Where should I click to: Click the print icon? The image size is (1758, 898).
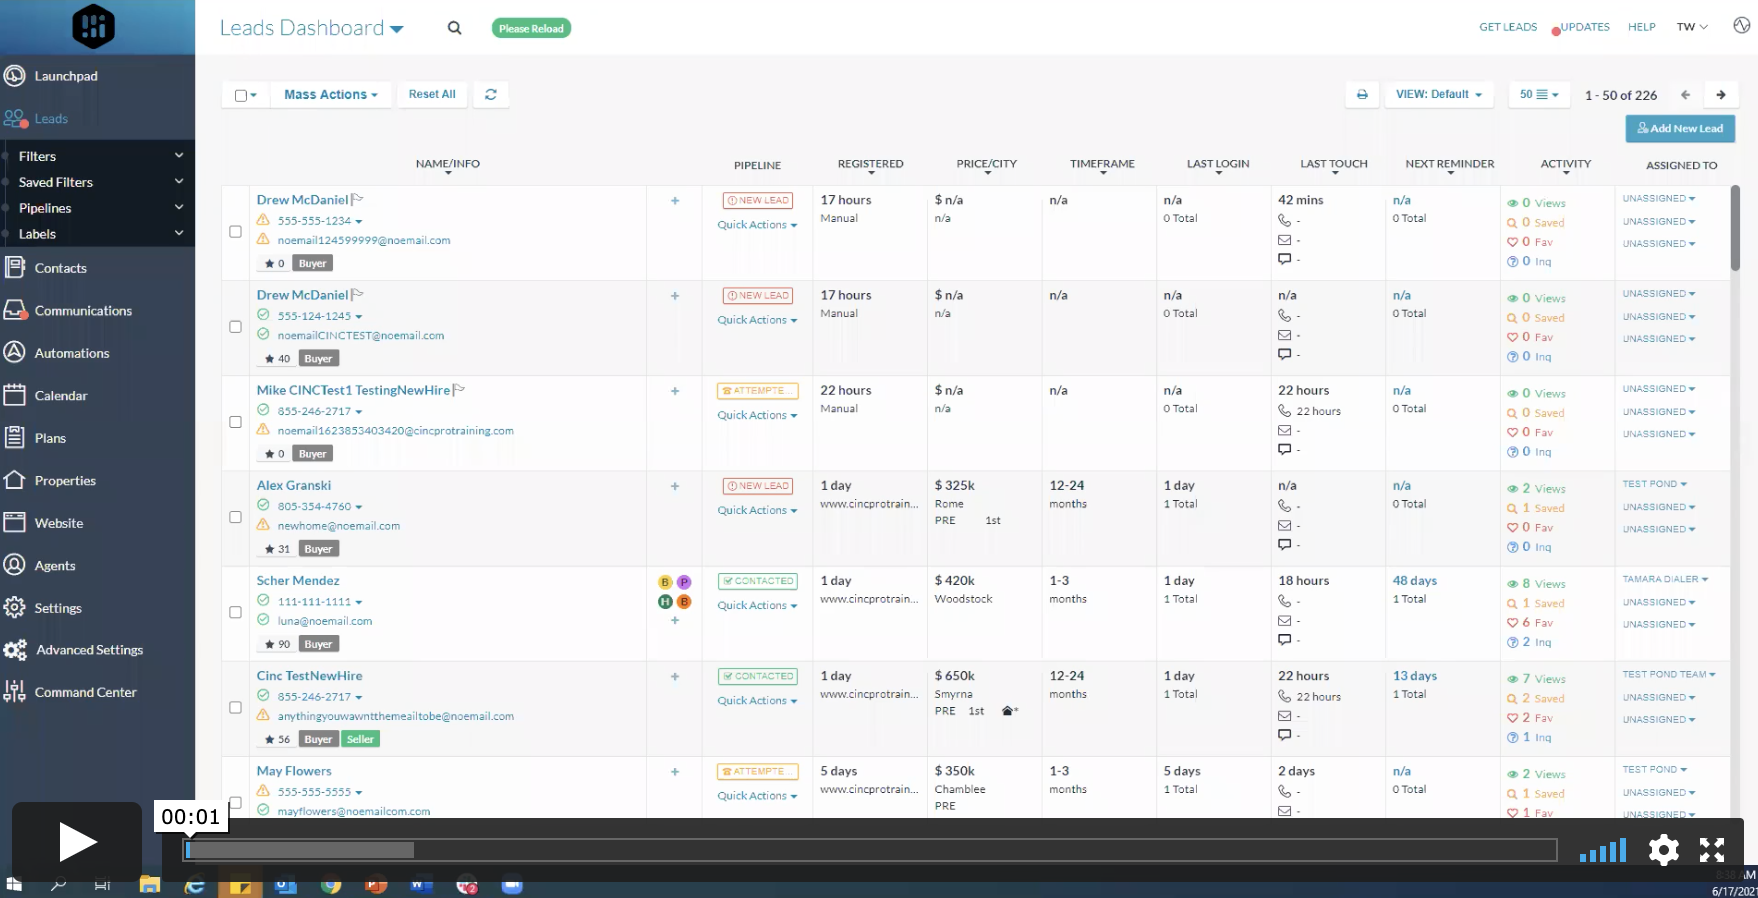[x=1361, y=95]
